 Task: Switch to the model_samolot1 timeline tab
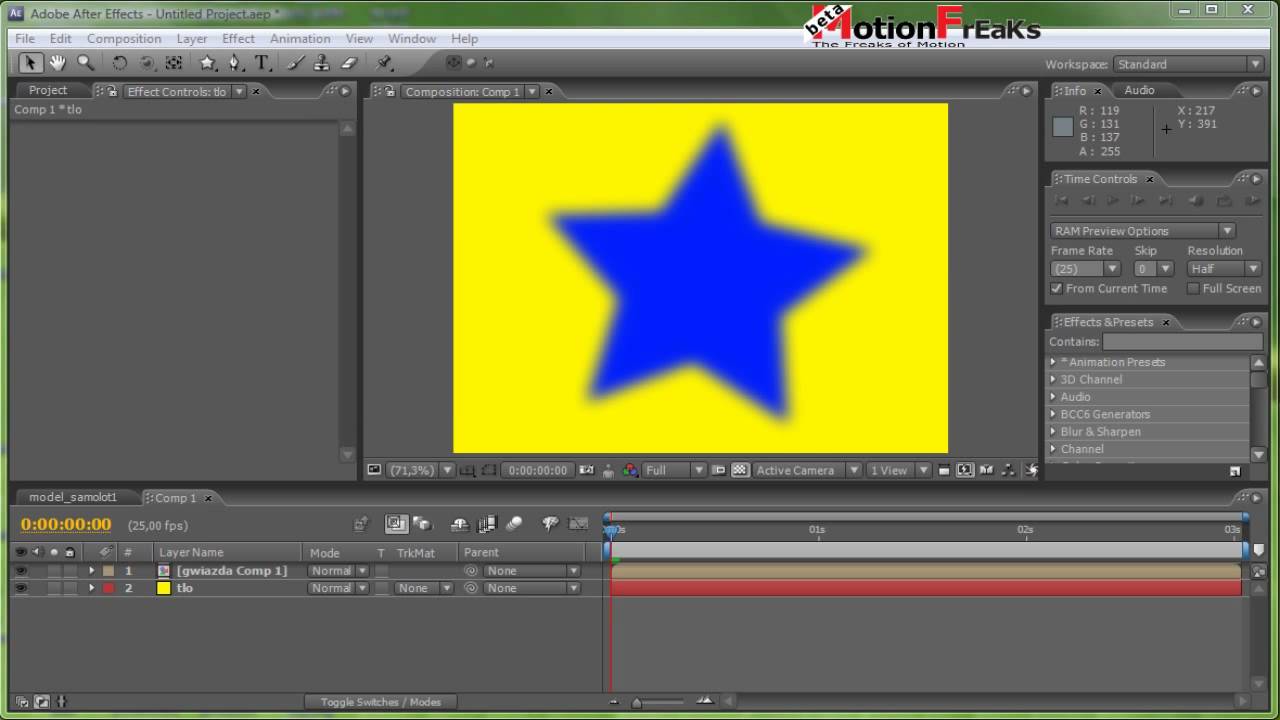pos(73,497)
